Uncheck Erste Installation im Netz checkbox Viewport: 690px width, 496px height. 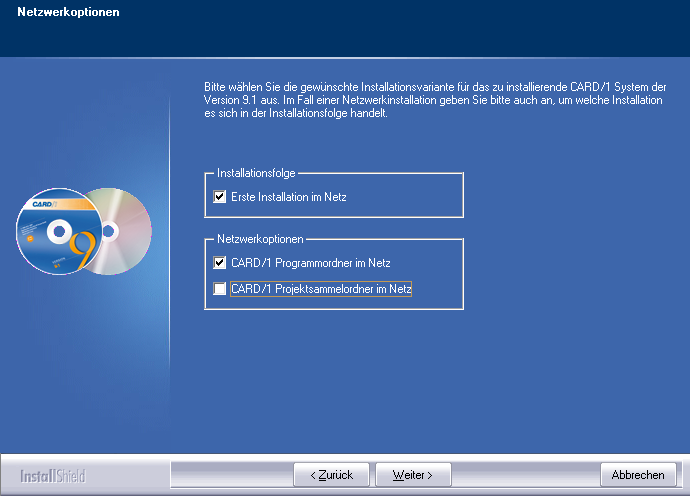(220, 196)
